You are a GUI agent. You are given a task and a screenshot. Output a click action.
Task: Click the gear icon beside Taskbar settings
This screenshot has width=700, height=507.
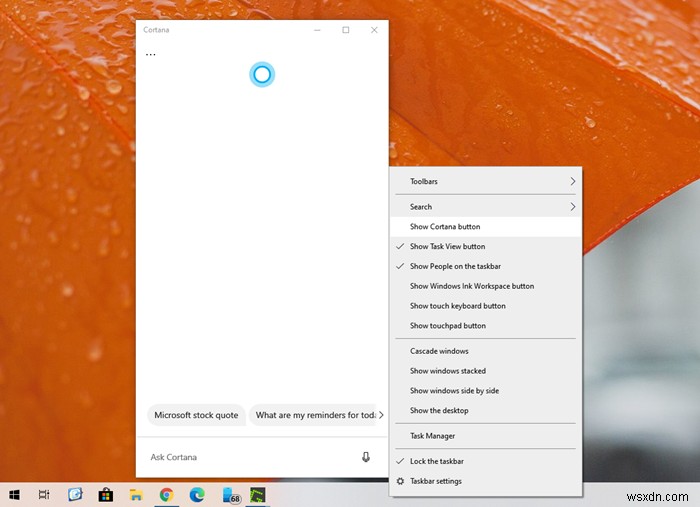400,481
